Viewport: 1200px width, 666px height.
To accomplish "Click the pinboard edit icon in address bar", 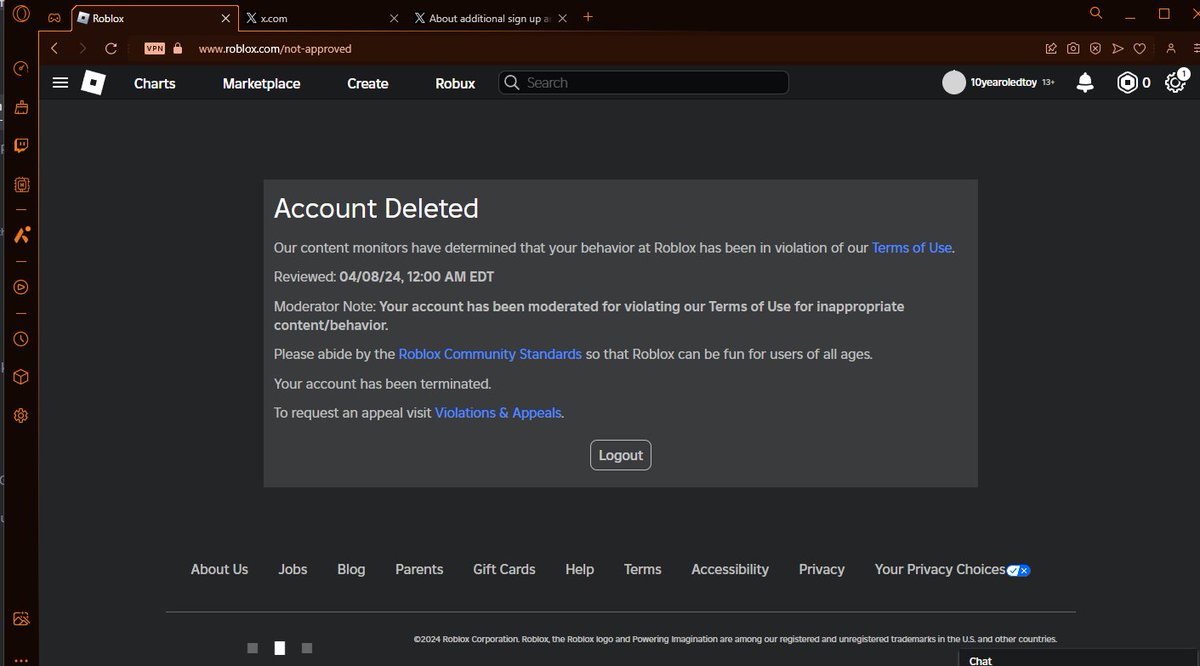I will click(1051, 48).
